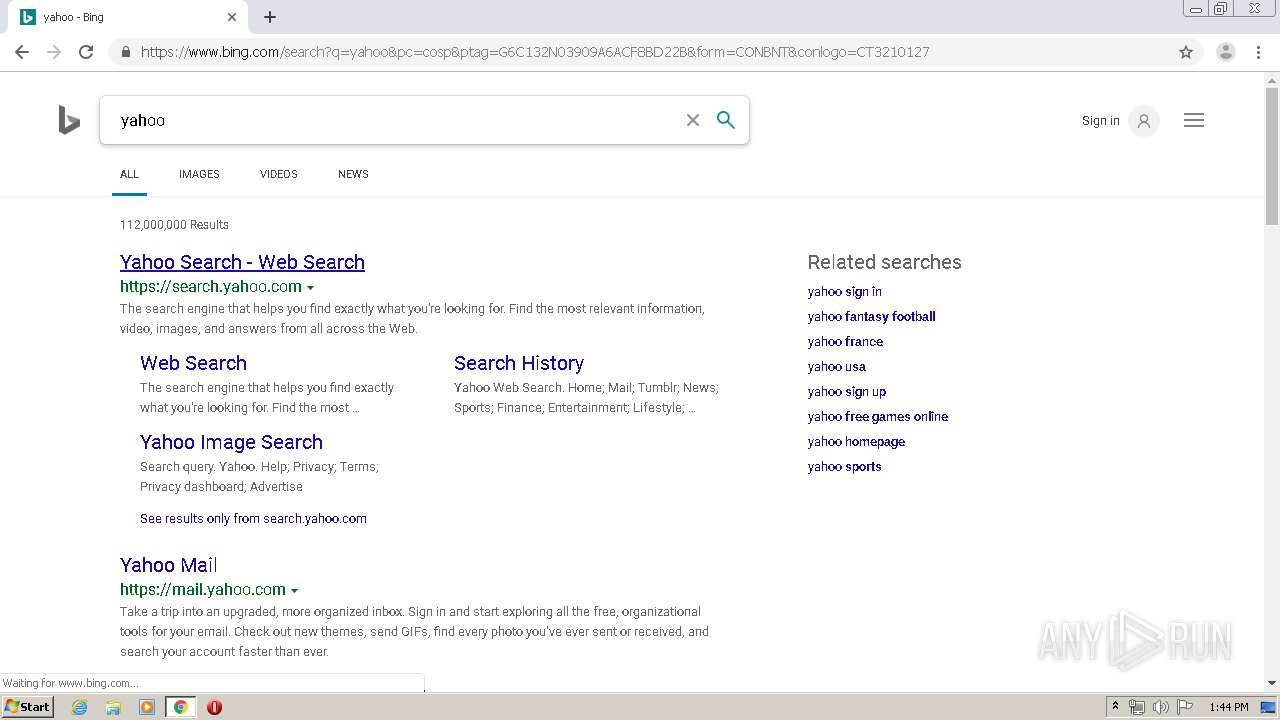Click the browser address bar URL
This screenshot has width=1280, height=720.
(x=535, y=52)
